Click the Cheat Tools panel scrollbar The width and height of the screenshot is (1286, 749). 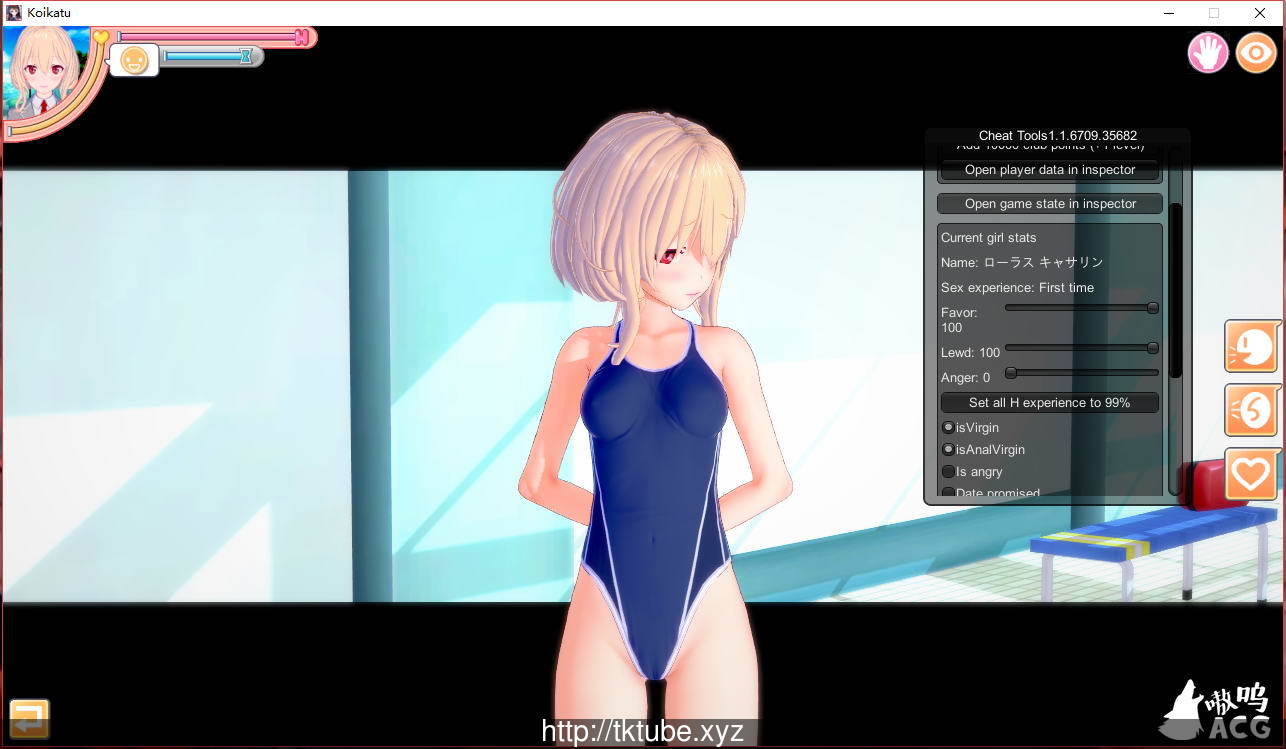point(1176,290)
